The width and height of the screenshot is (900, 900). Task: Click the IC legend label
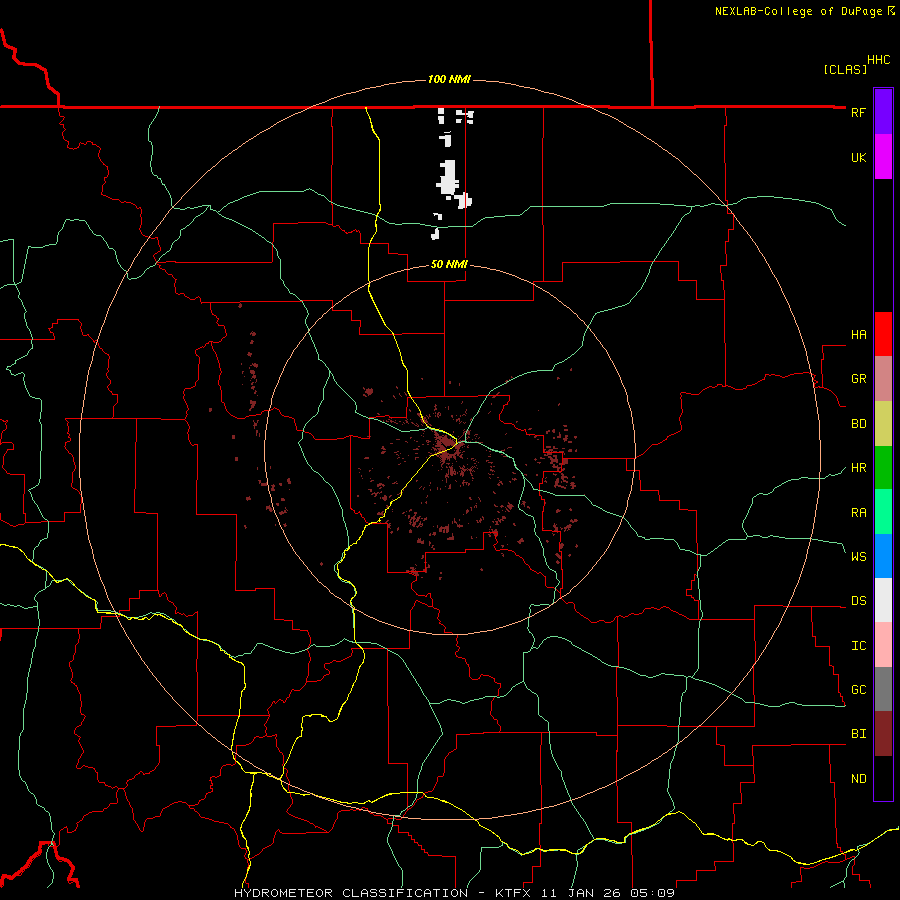coord(858,645)
